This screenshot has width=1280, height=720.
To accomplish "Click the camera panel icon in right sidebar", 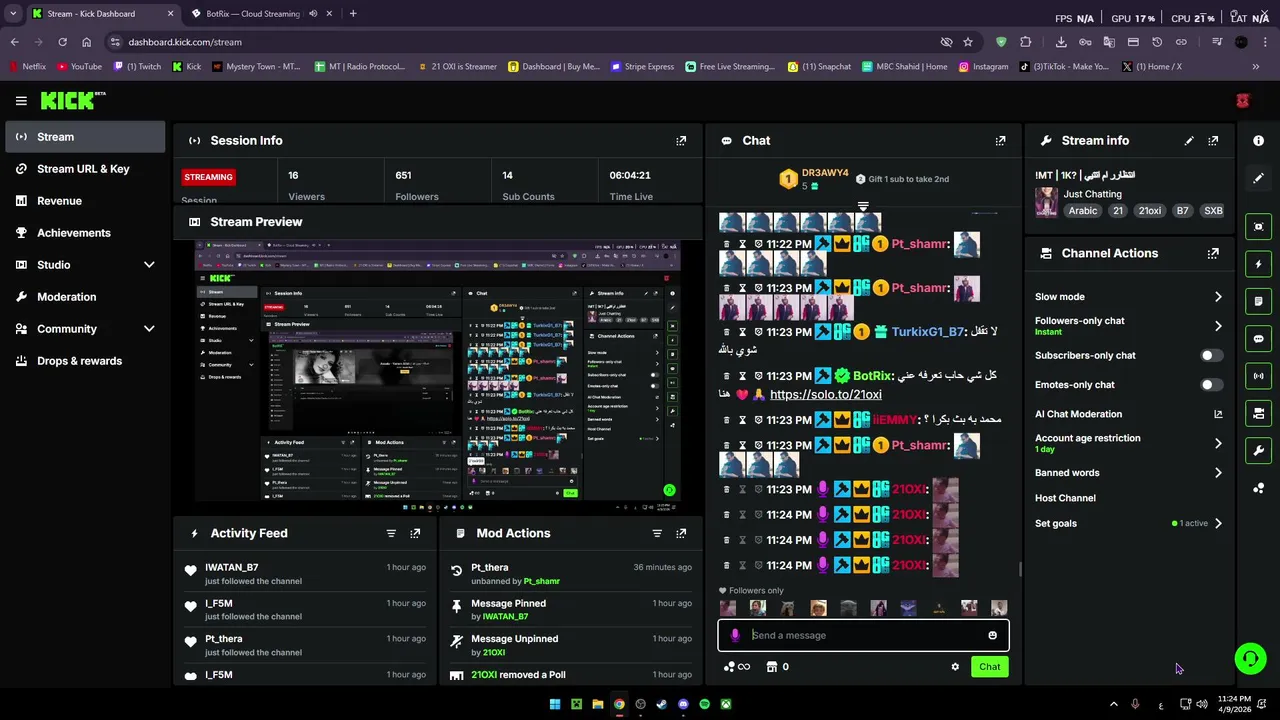I will pyautogui.click(x=1259, y=413).
